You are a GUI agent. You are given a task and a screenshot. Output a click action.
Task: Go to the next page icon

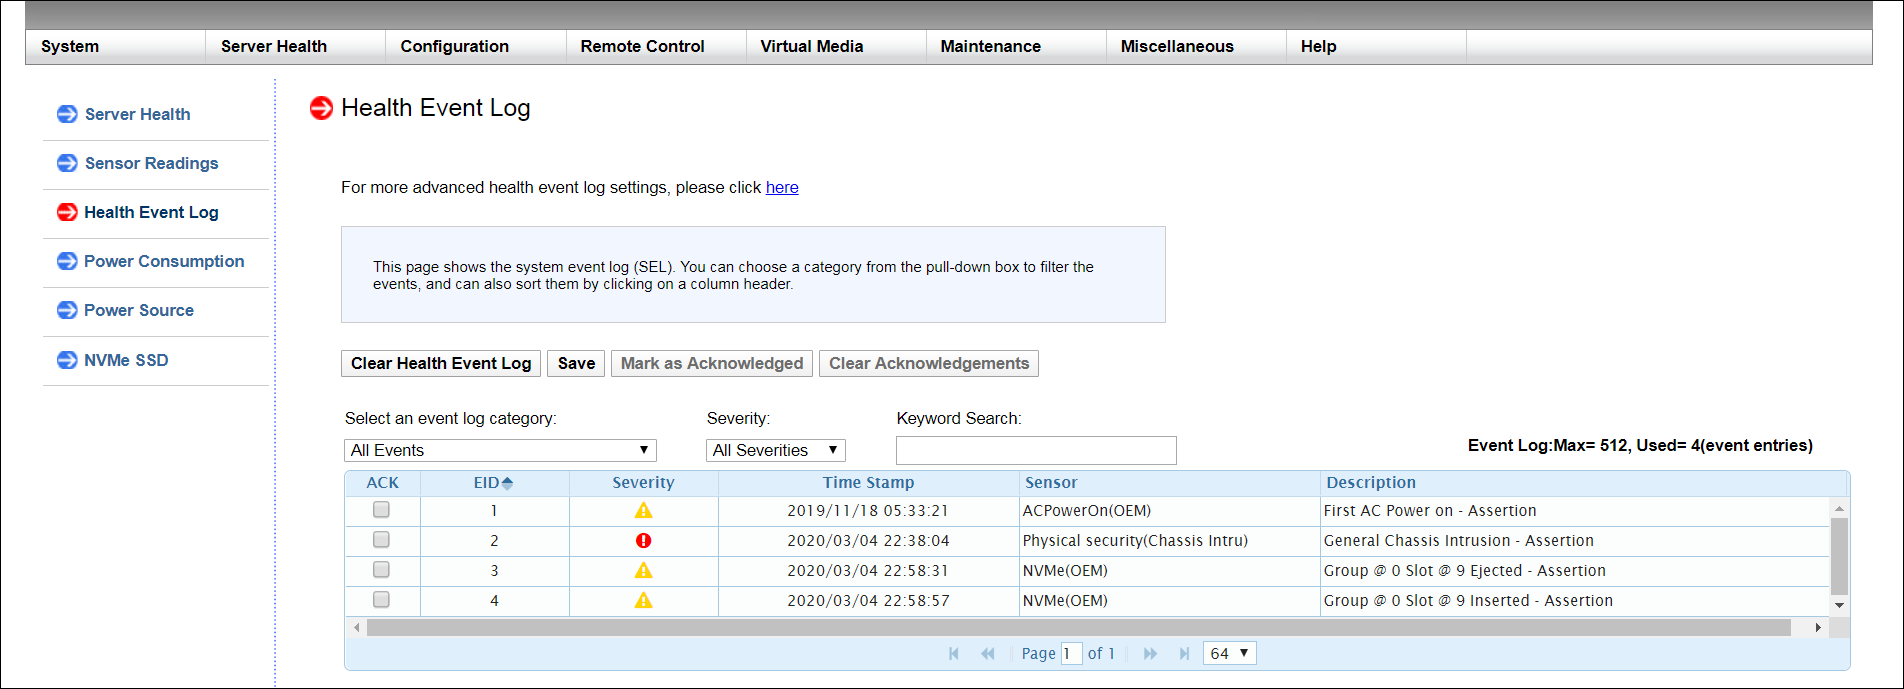1150,654
